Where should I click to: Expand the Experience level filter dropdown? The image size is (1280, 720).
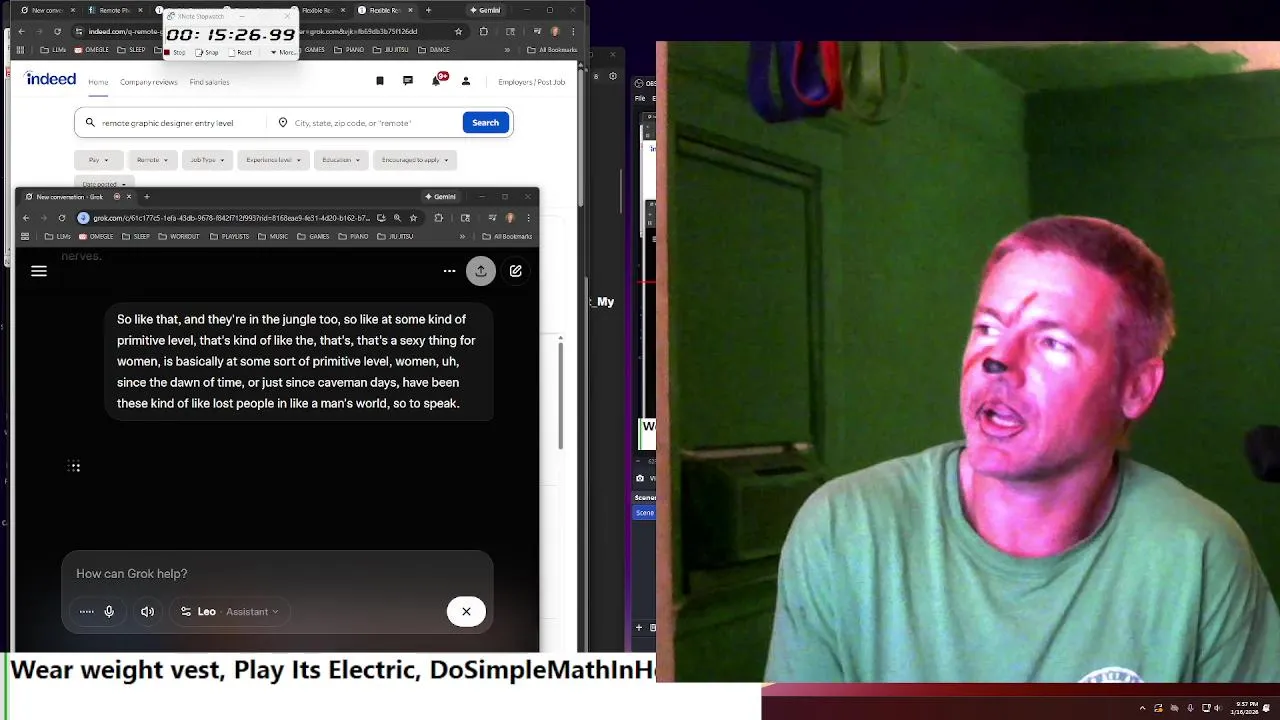(273, 160)
